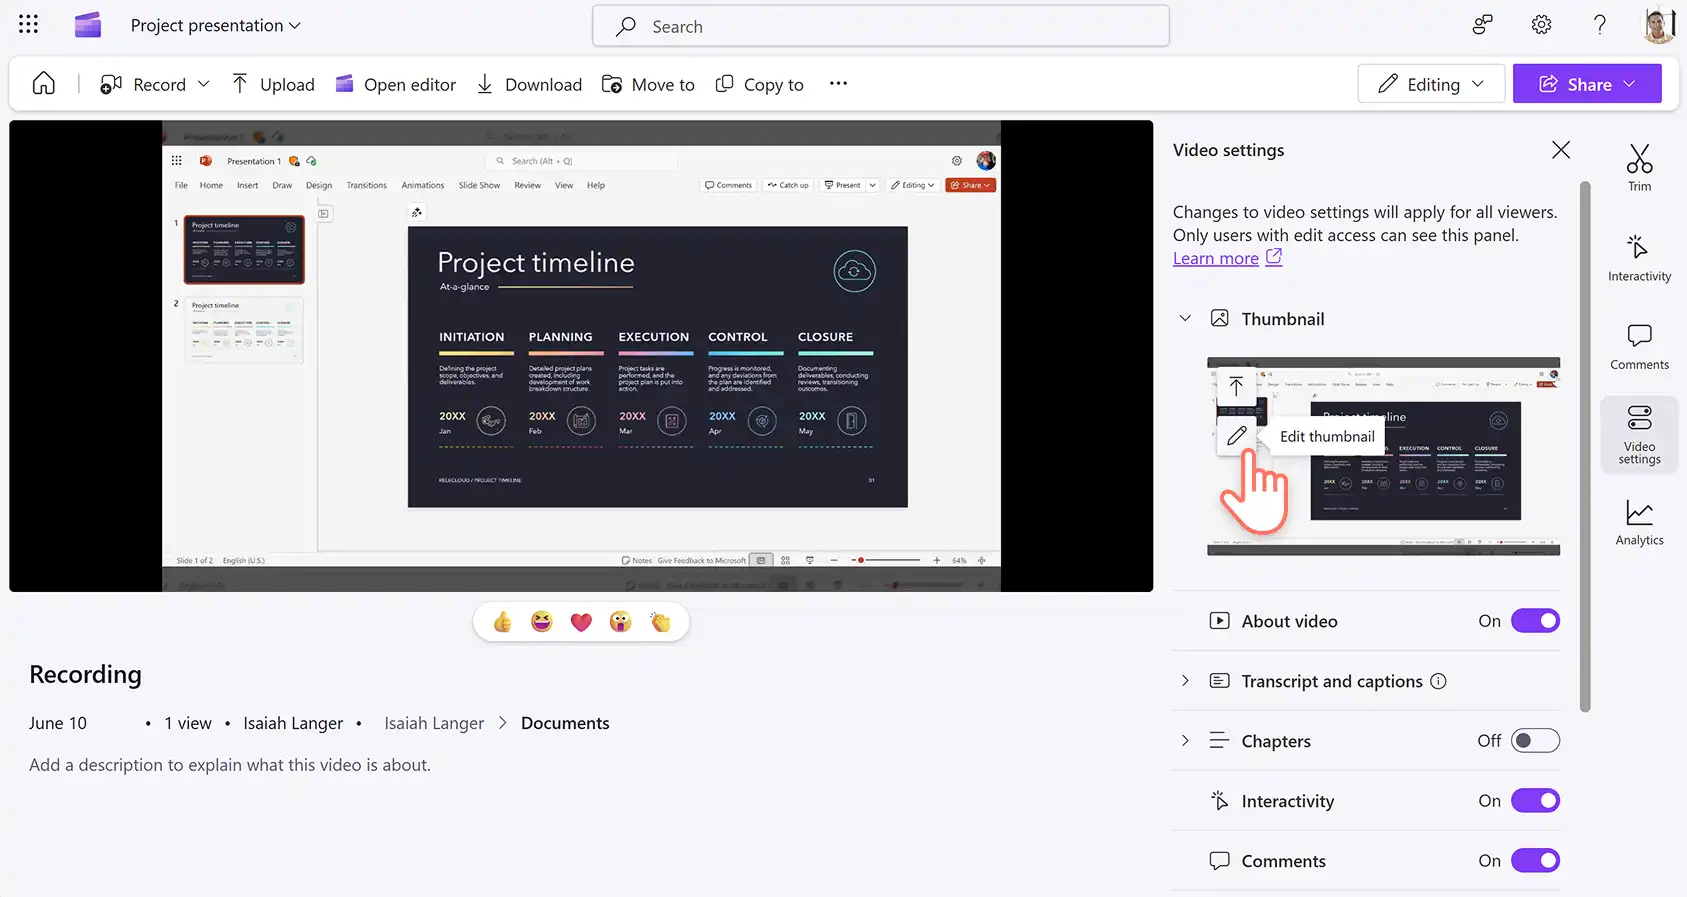React with the heart emoji

point(581,622)
